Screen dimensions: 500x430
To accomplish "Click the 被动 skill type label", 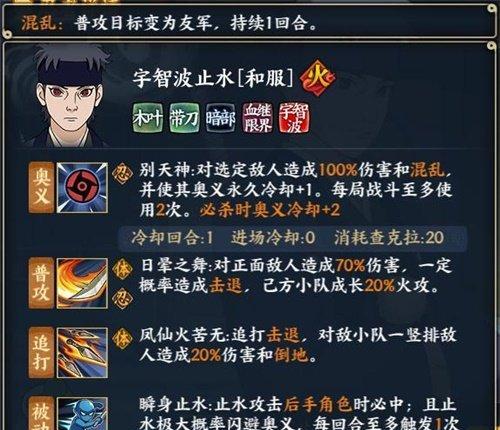I will [x=41, y=413].
